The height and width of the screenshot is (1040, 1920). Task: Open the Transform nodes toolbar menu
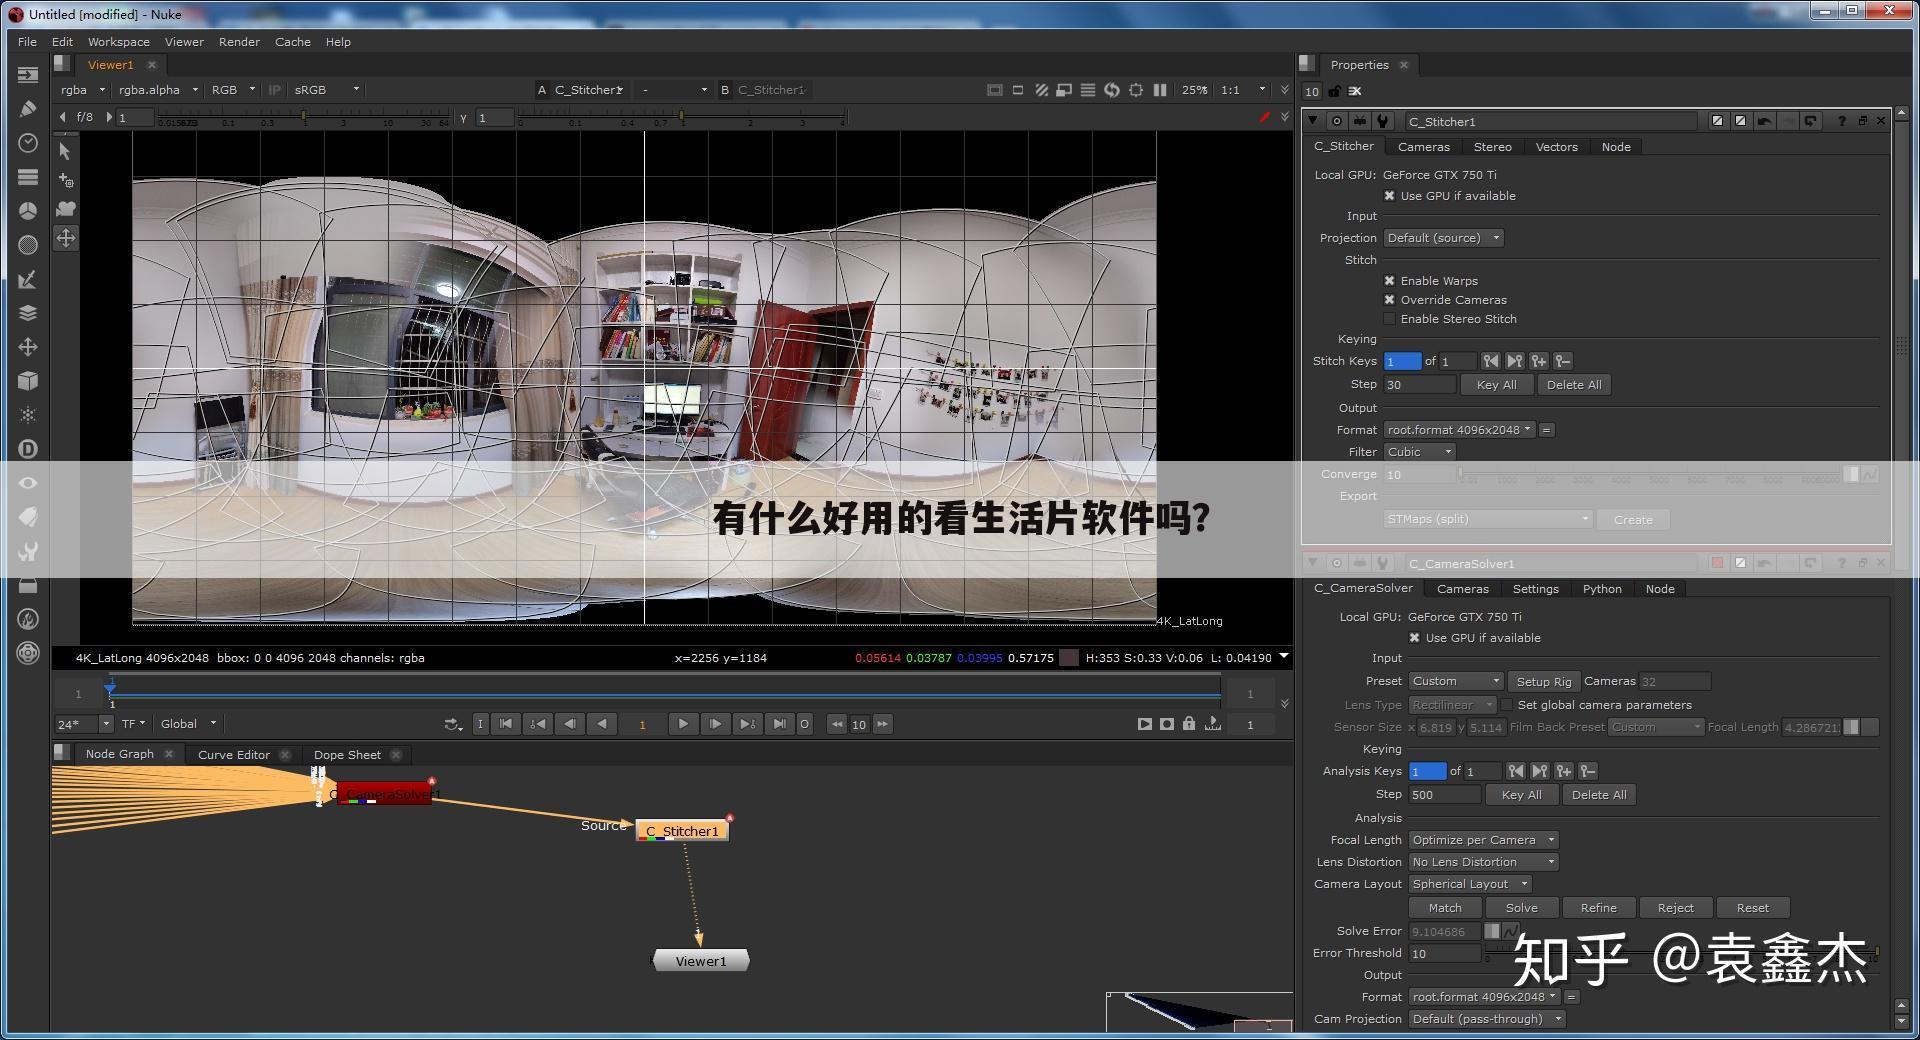click(x=28, y=347)
